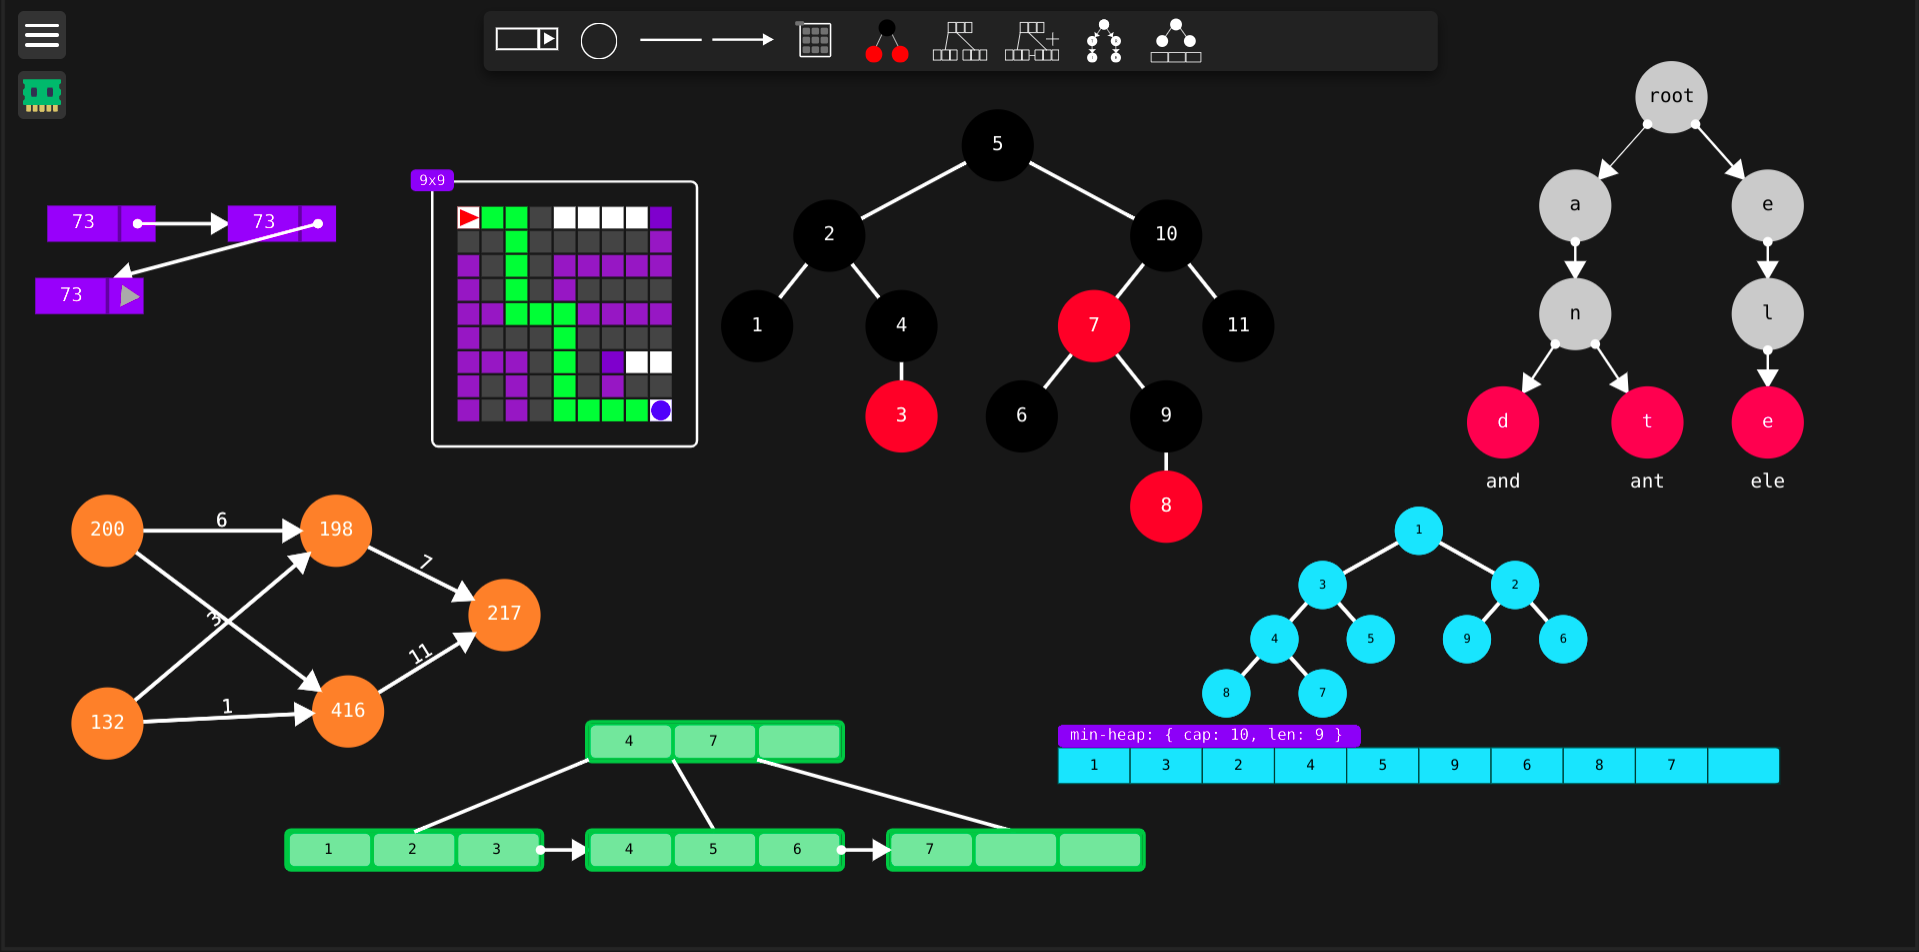Image resolution: width=1919 pixels, height=952 pixels.
Task: Select the heap tool
Action: click(1176, 41)
